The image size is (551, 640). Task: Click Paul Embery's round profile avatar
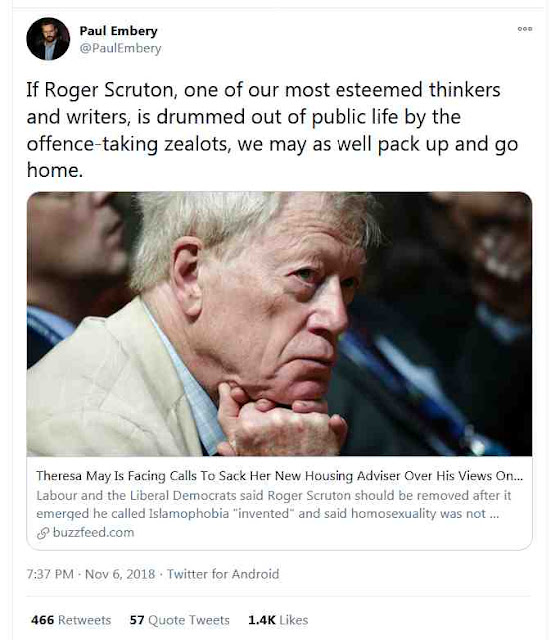[48, 39]
